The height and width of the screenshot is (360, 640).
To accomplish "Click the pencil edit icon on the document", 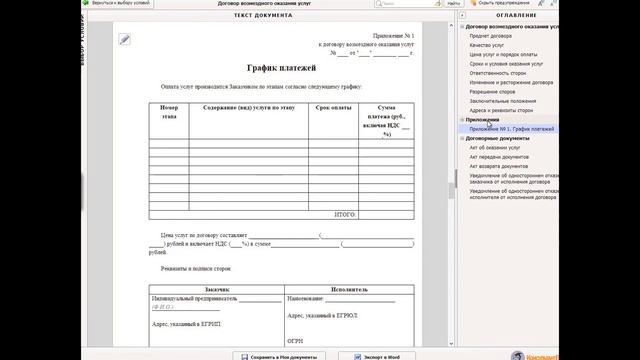I will pos(124,39).
